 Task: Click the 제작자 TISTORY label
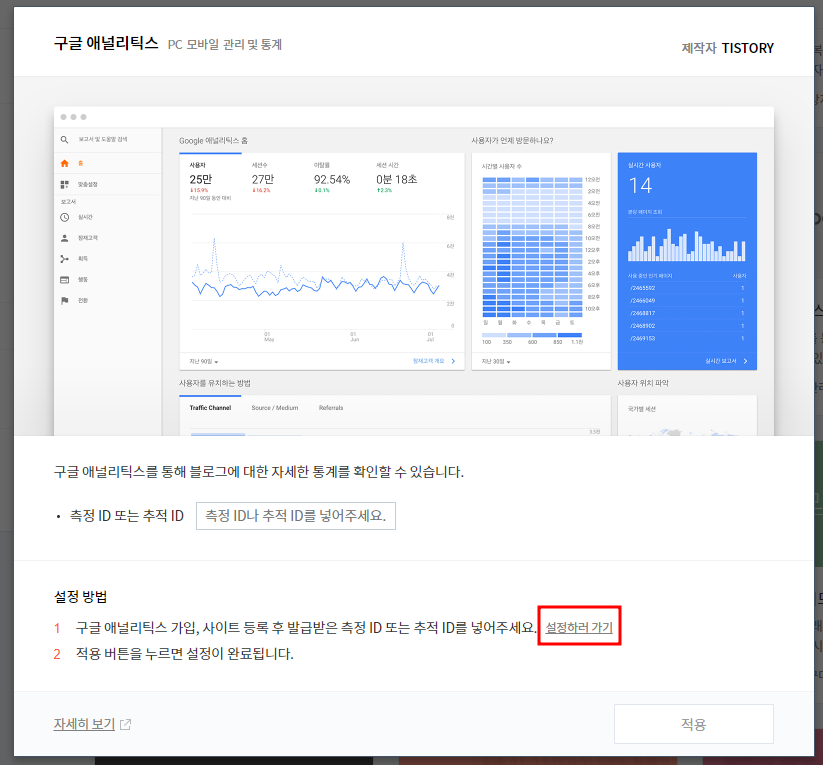coord(727,48)
